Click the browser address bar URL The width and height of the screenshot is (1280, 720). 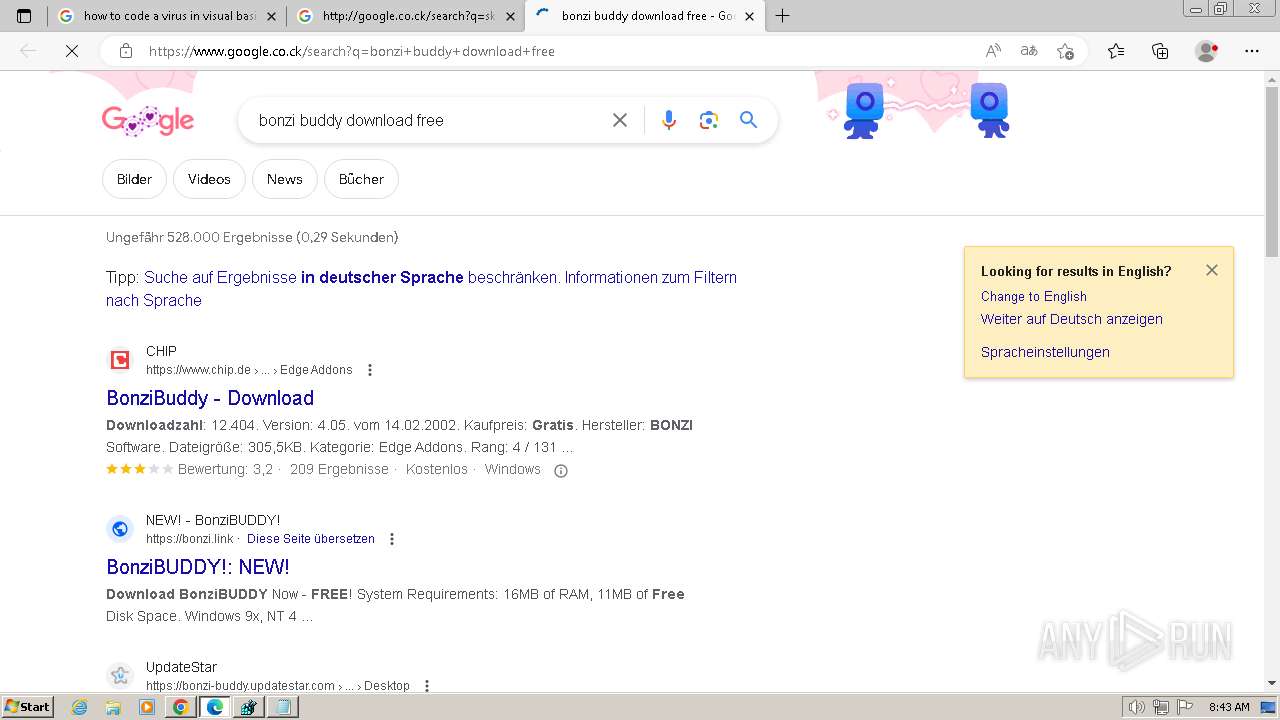[x=352, y=51]
